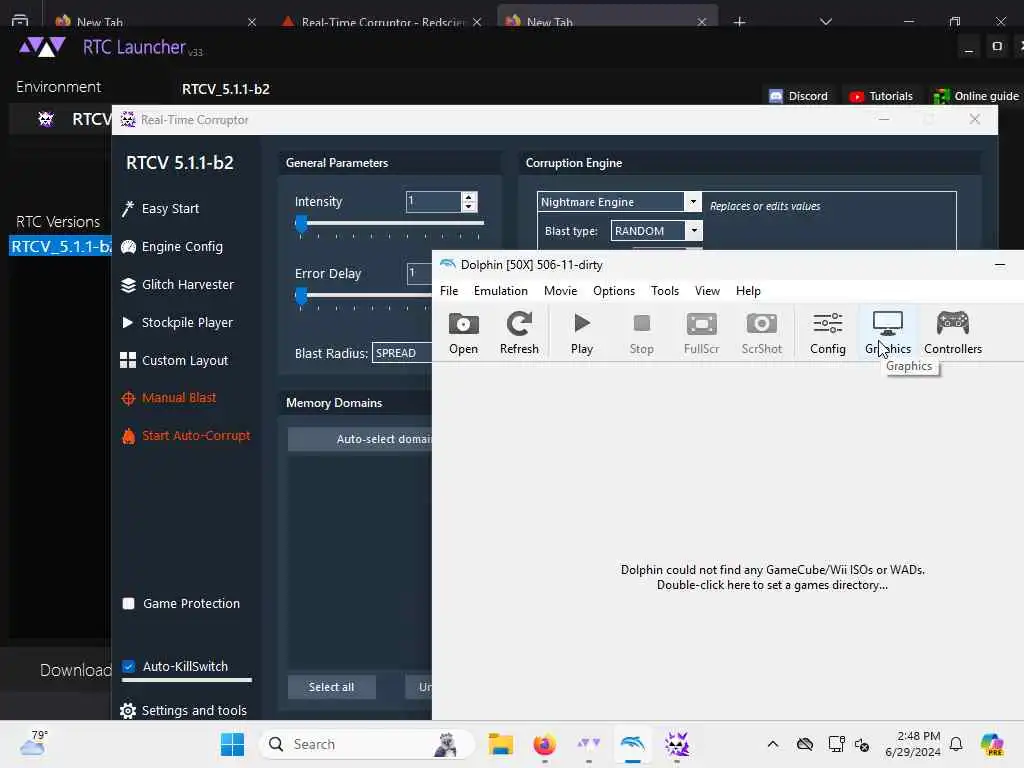Open Stockpile Player in the RTCV sidebar
The image size is (1024, 768).
tap(177, 323)
